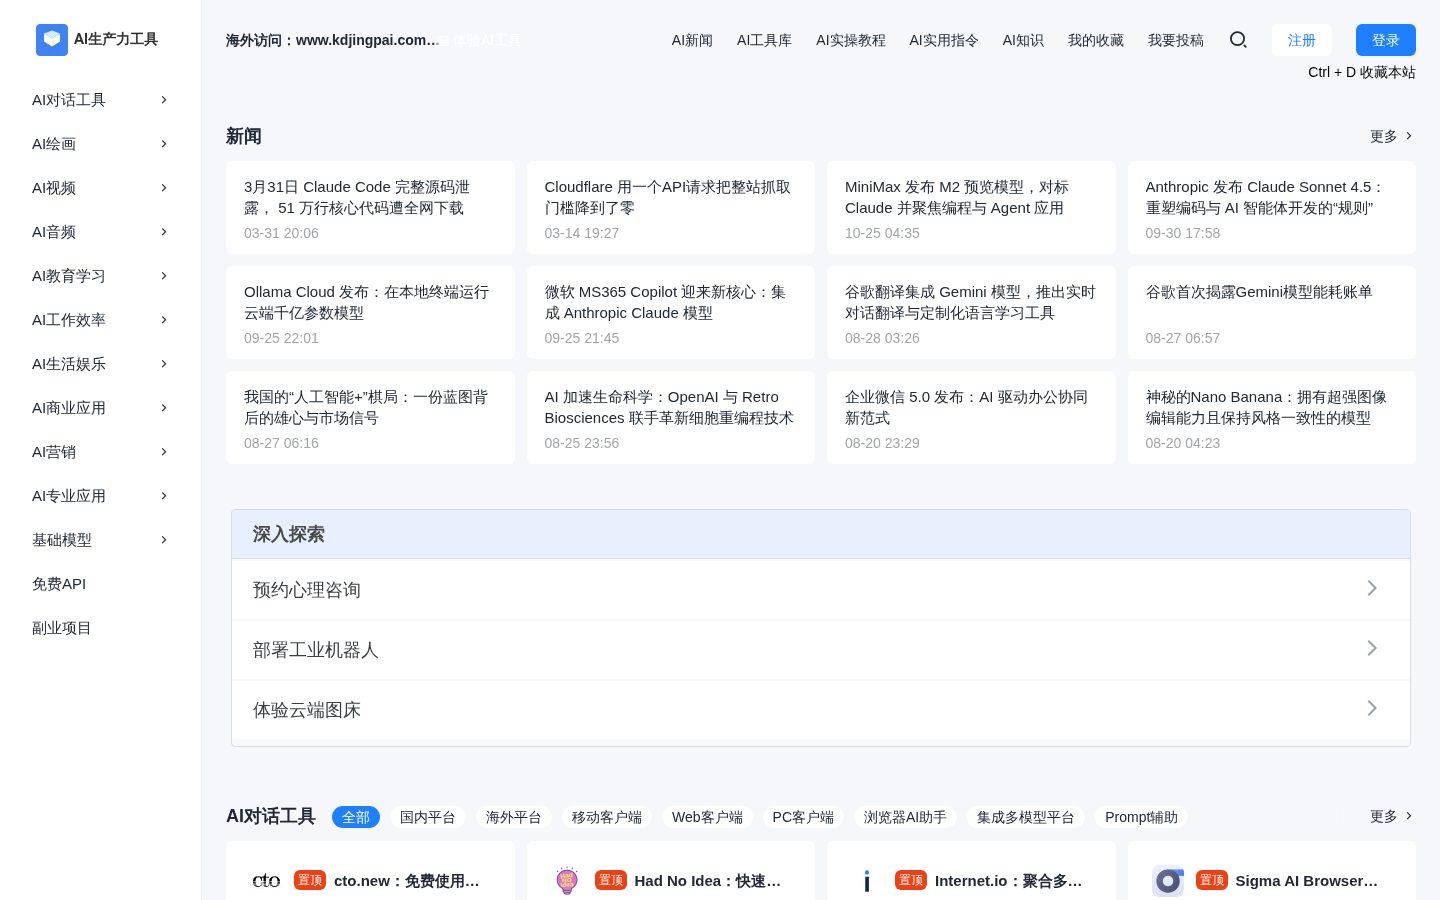1440x900 pixels.
Task: Go to AI新闻 in top navigation
Action: tap(692, 40)
